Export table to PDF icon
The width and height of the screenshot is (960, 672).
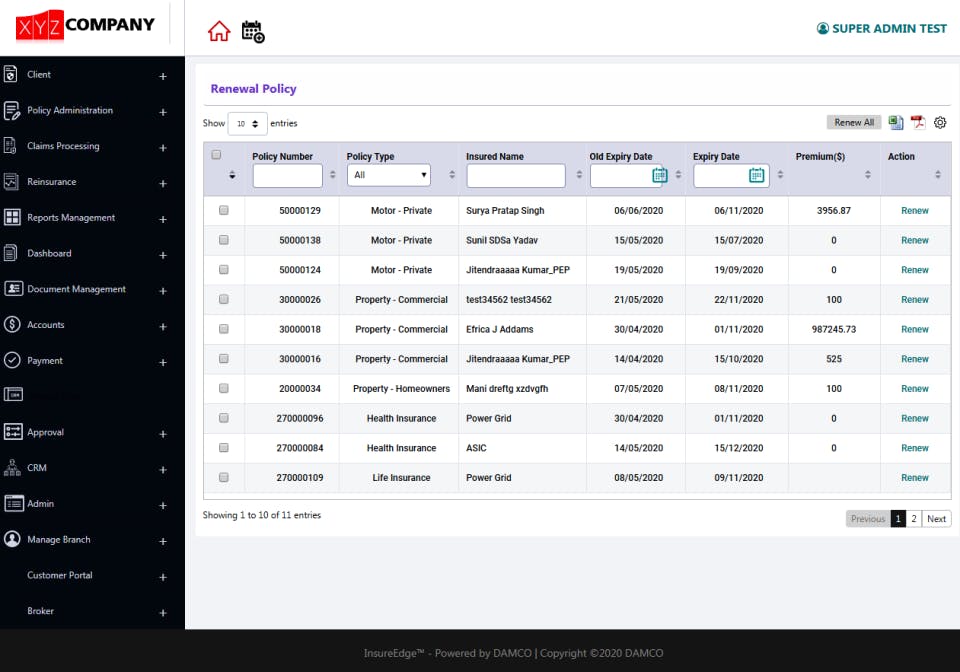pyautogui.click(x=918, y=122)
